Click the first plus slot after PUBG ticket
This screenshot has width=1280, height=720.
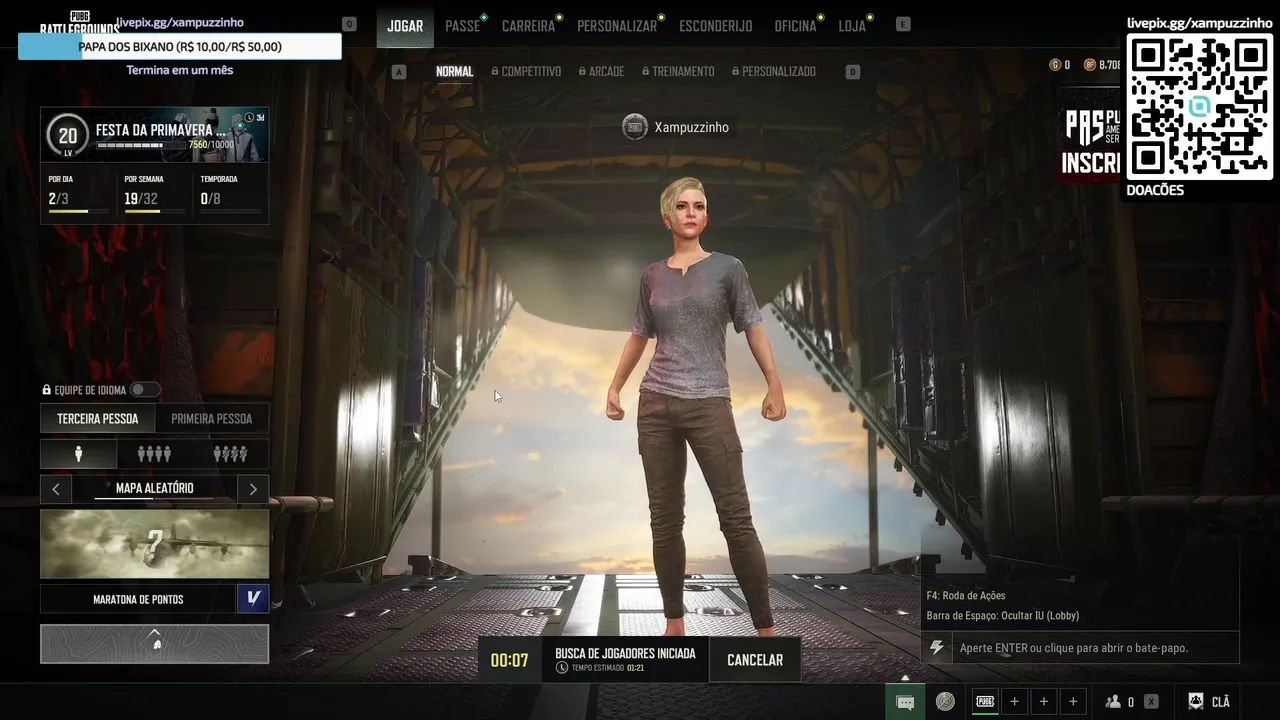coord(1014,702)
